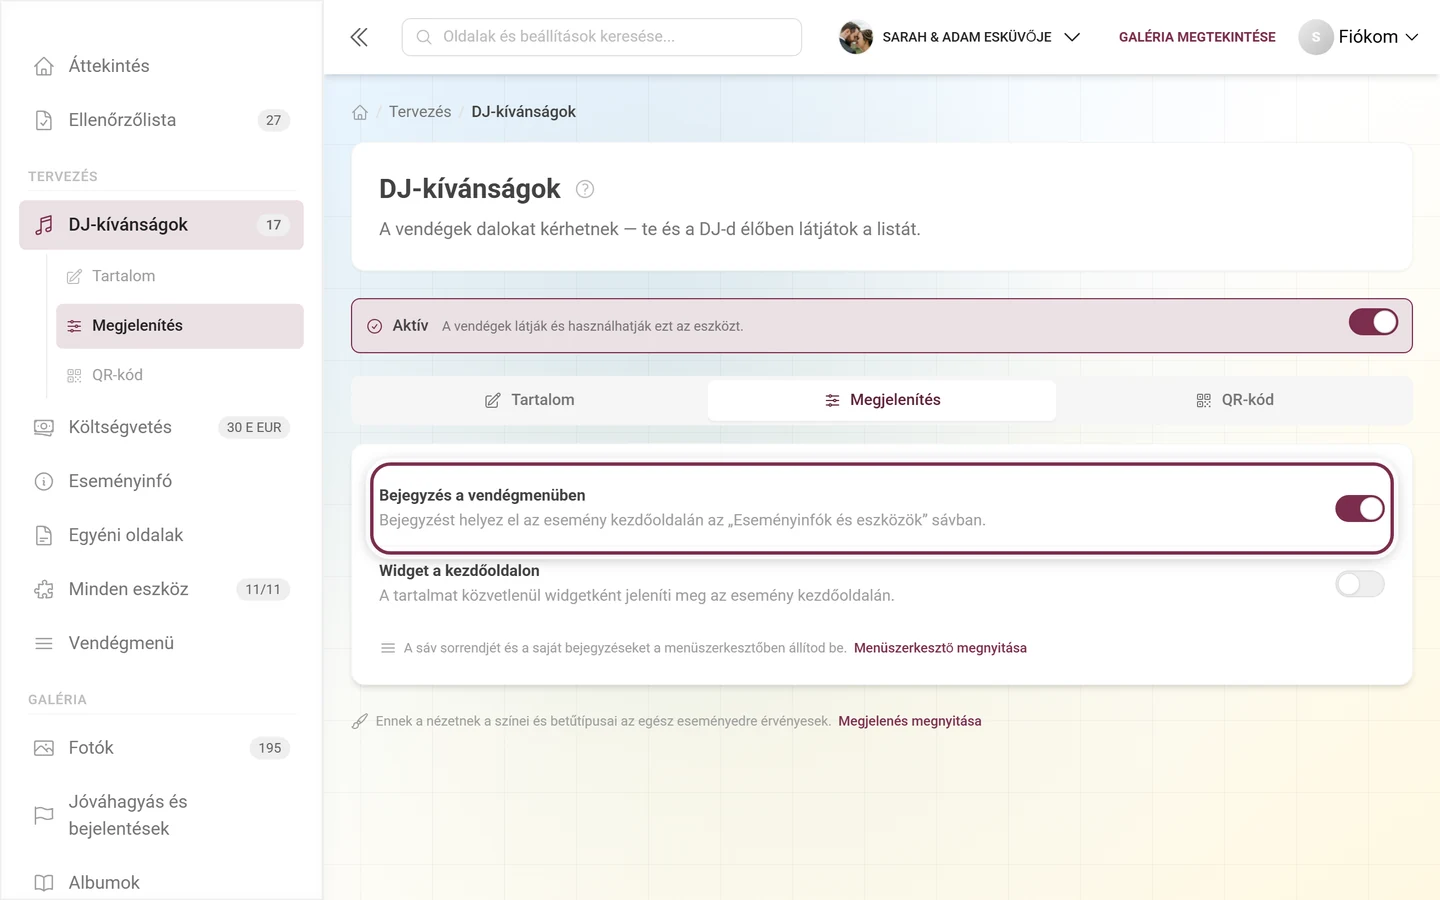Collapse the sidebar with the double-chevron icon

tap(359, 37)
